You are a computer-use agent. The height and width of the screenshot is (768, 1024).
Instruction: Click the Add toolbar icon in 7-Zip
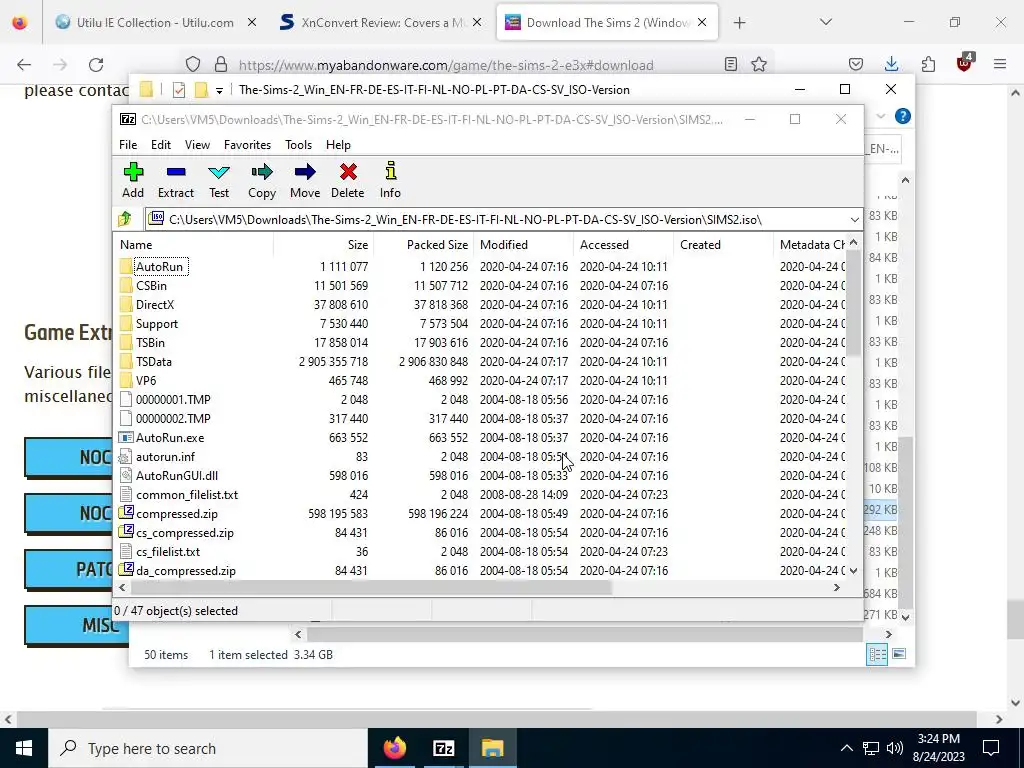click(x=133, y=180)
